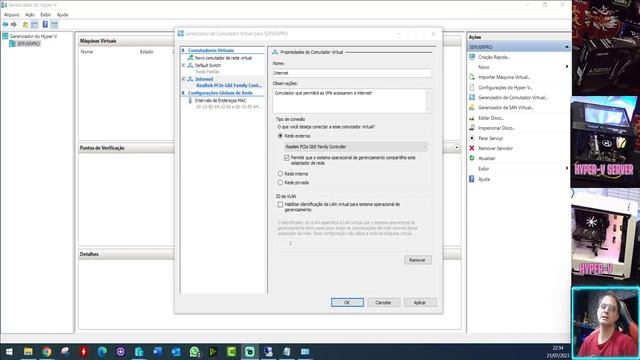Open the Arquivo menu
Viewport: 640px width, 360px height.
coord(11,15)
